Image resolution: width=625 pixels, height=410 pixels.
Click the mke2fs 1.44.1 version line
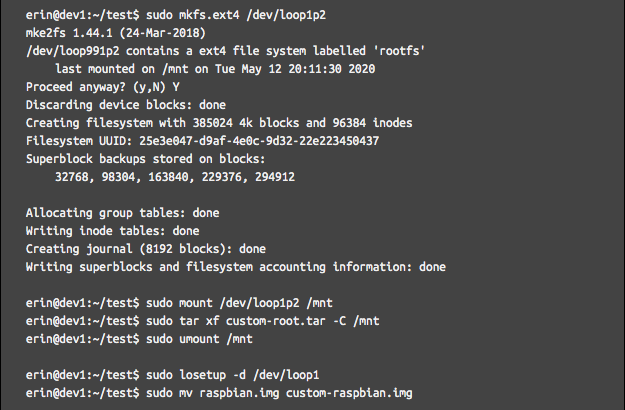[x=116, y=33]
